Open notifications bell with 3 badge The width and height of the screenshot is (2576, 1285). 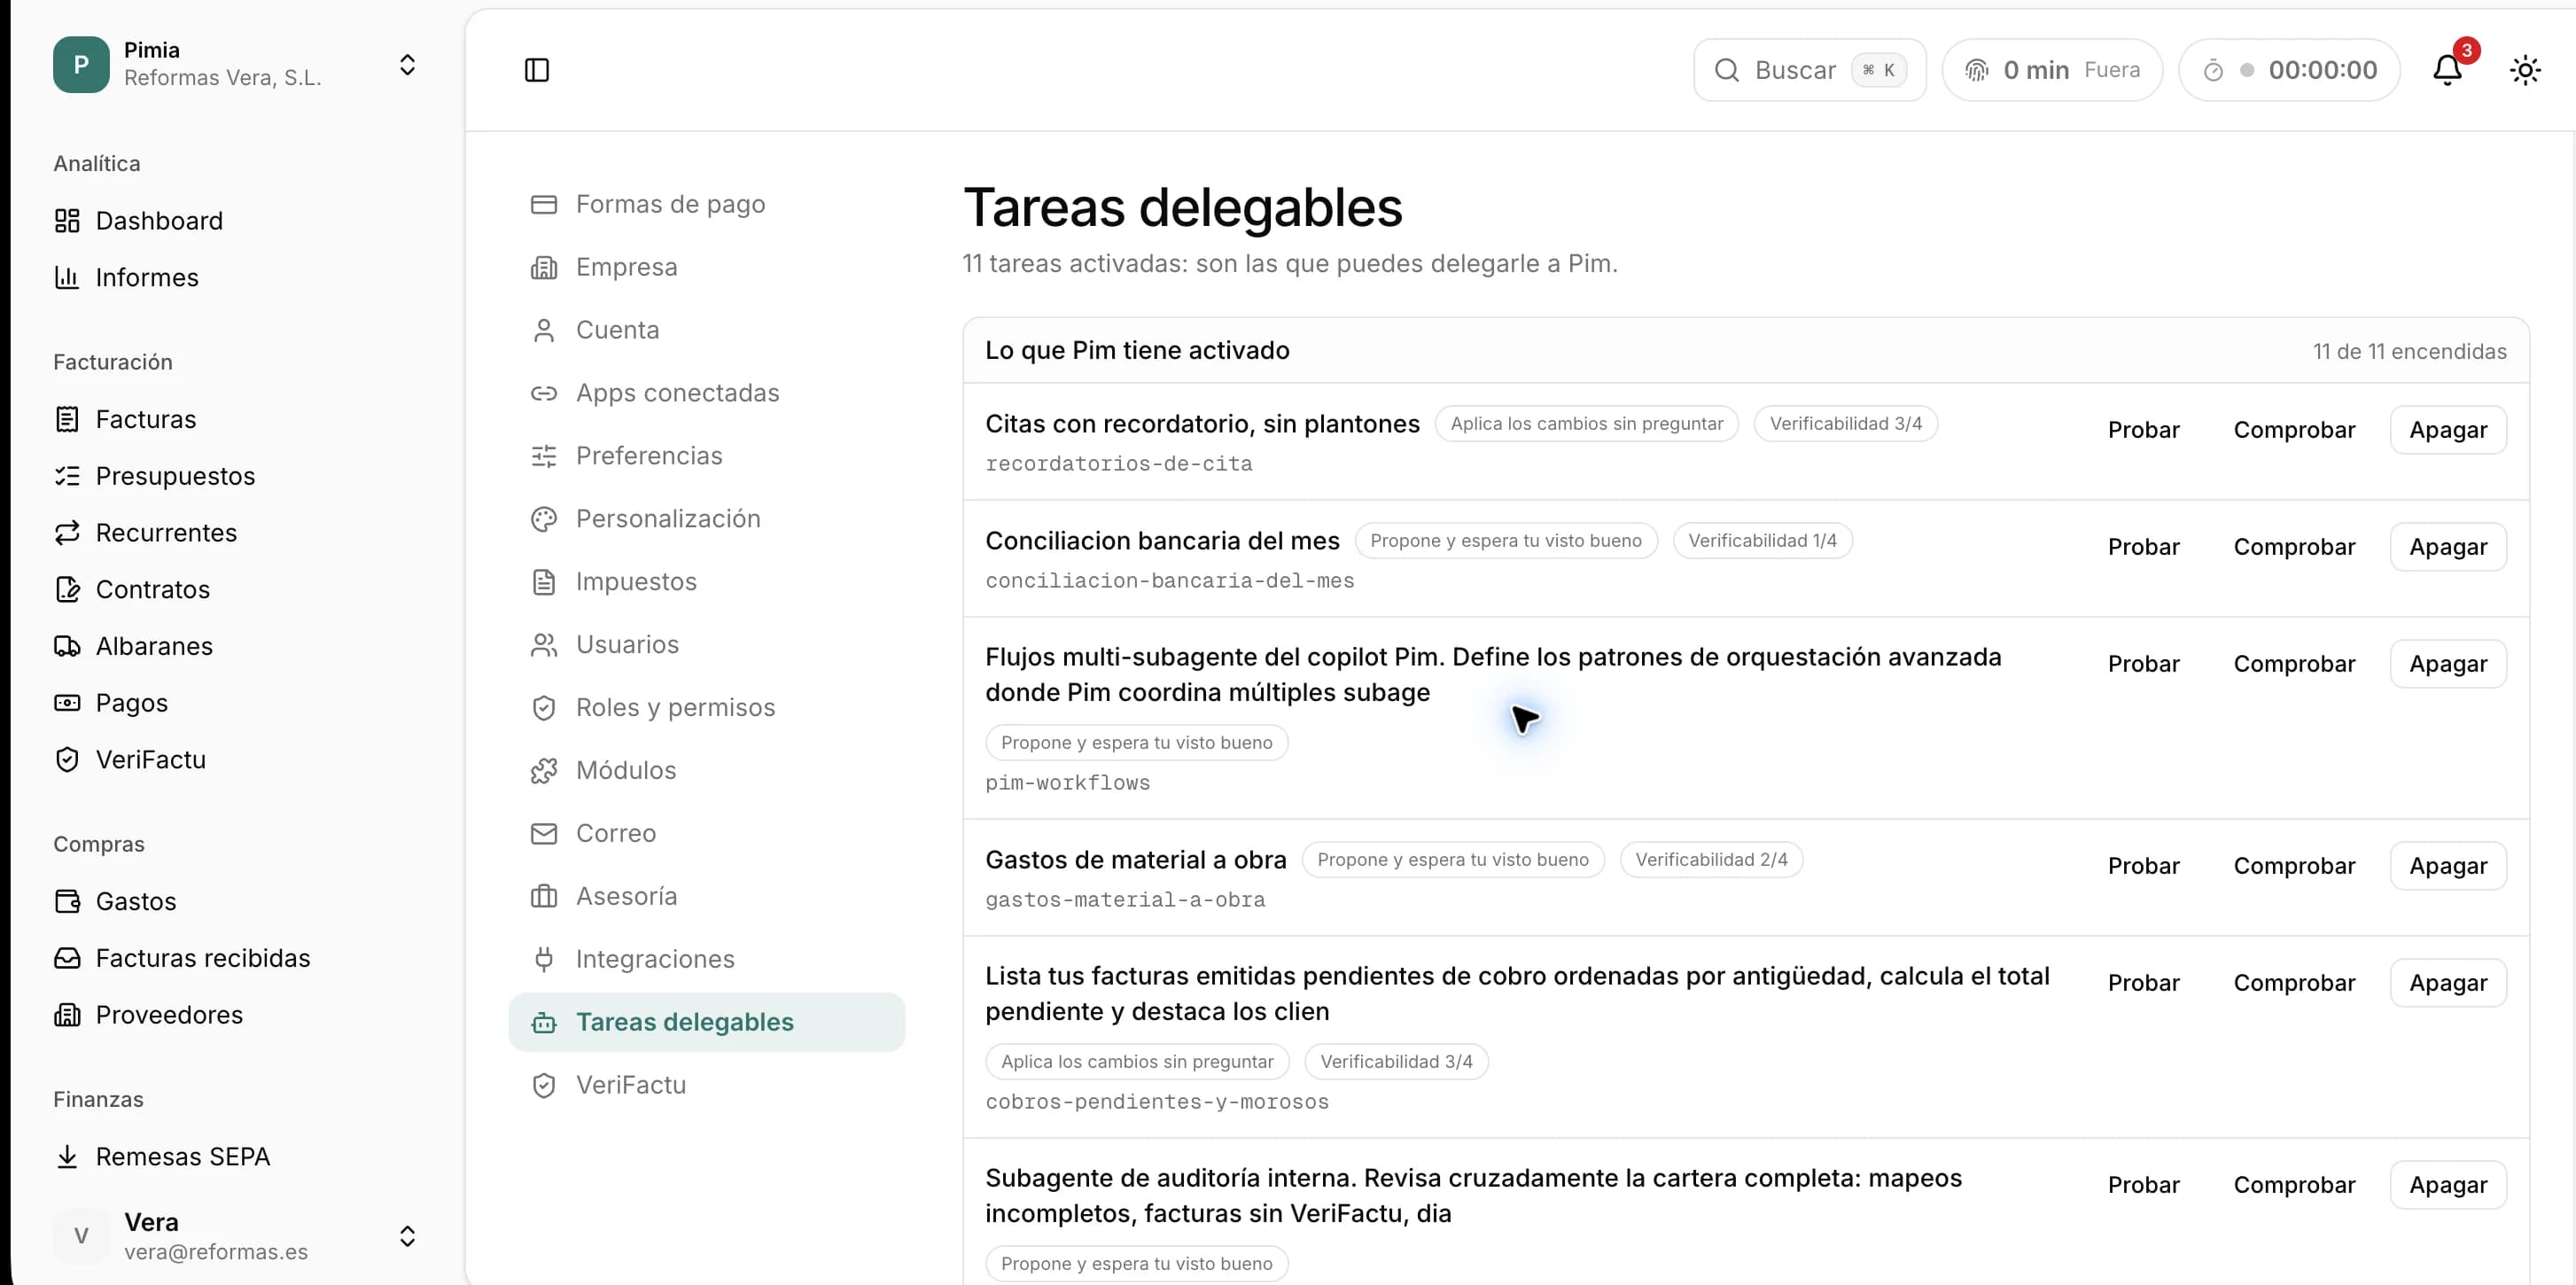click(2448, 69)
